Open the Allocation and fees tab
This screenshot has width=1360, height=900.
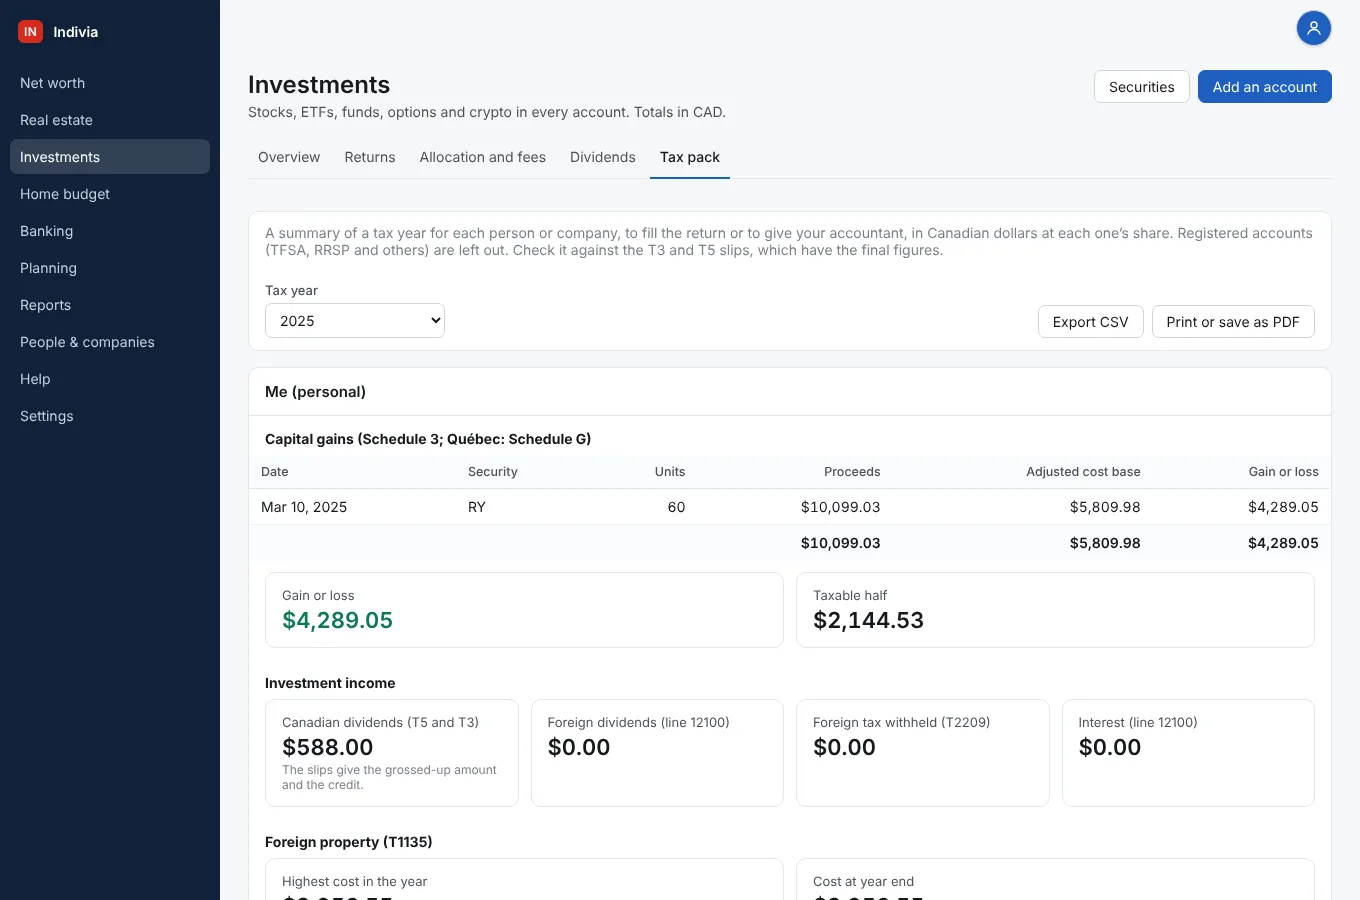coord(483,157)
